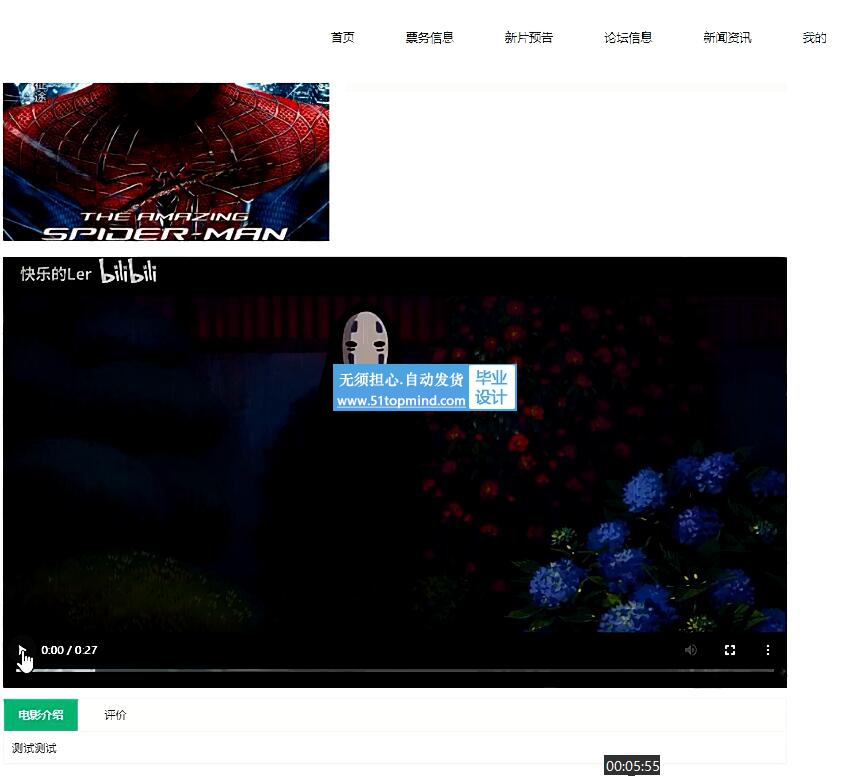Open the 首页 navigation item

(x=342, y=37)
